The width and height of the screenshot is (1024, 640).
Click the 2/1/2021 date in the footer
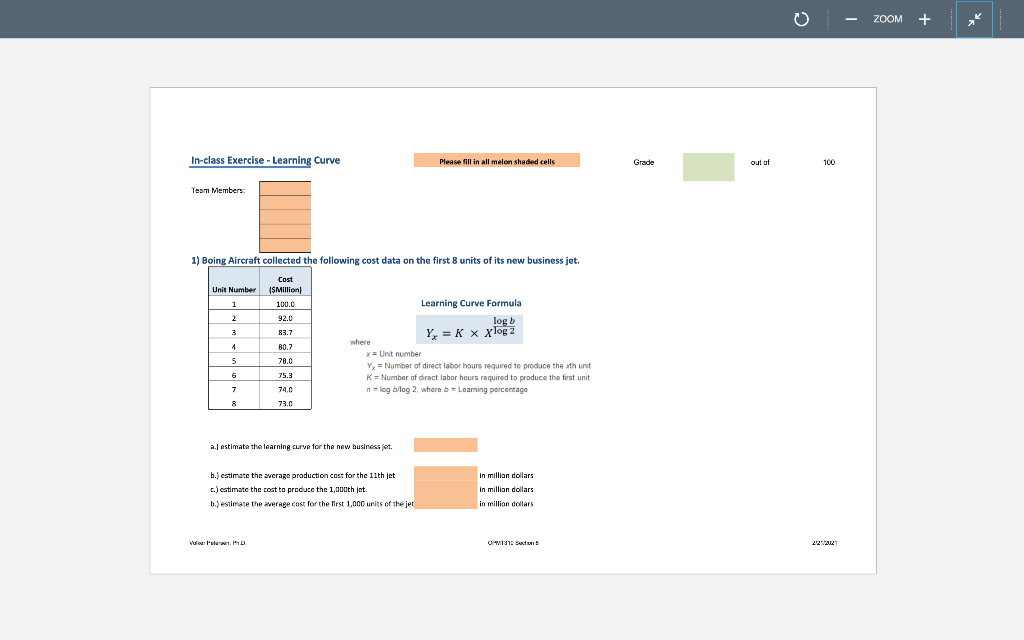pos(823,541)
